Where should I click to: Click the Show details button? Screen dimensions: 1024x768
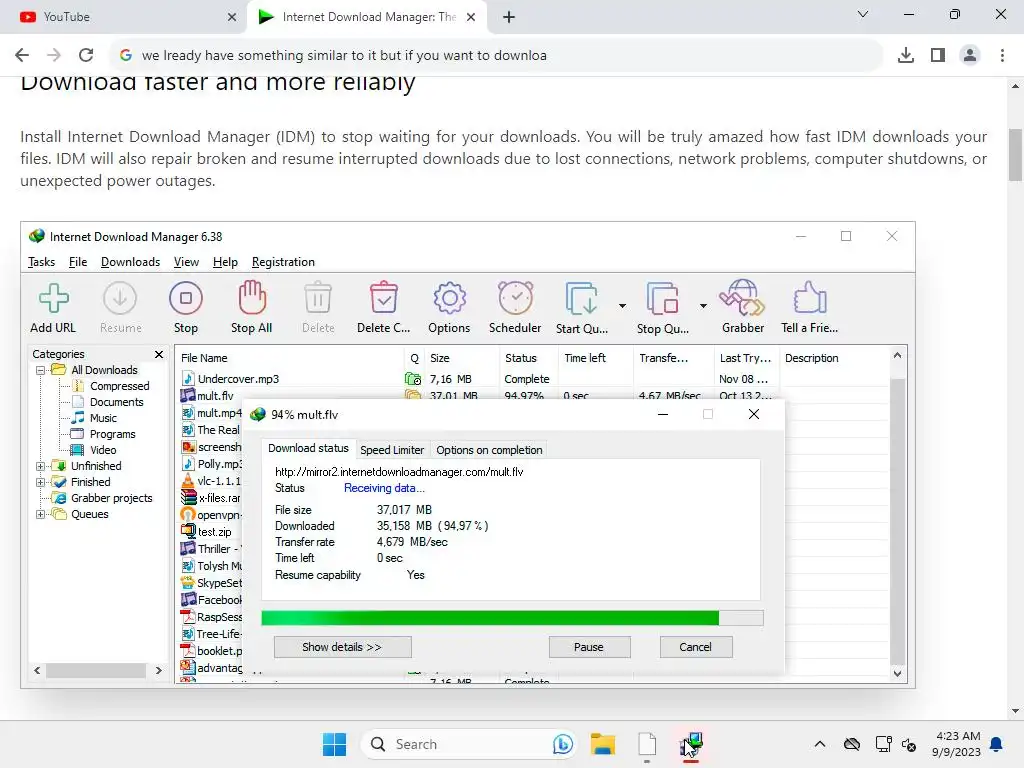[x=342, y=647]
